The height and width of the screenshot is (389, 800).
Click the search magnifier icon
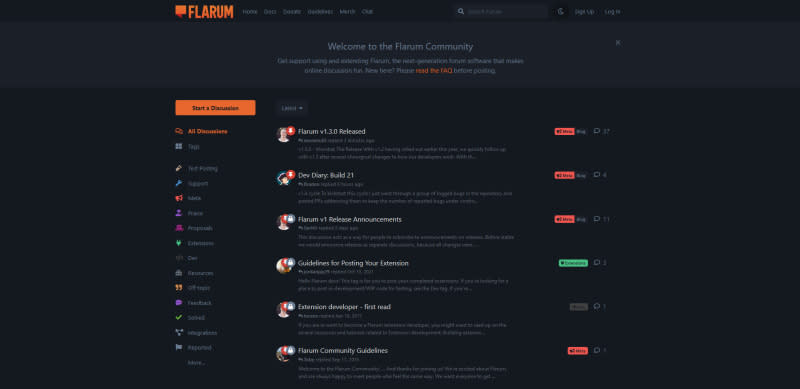[461, 11]
